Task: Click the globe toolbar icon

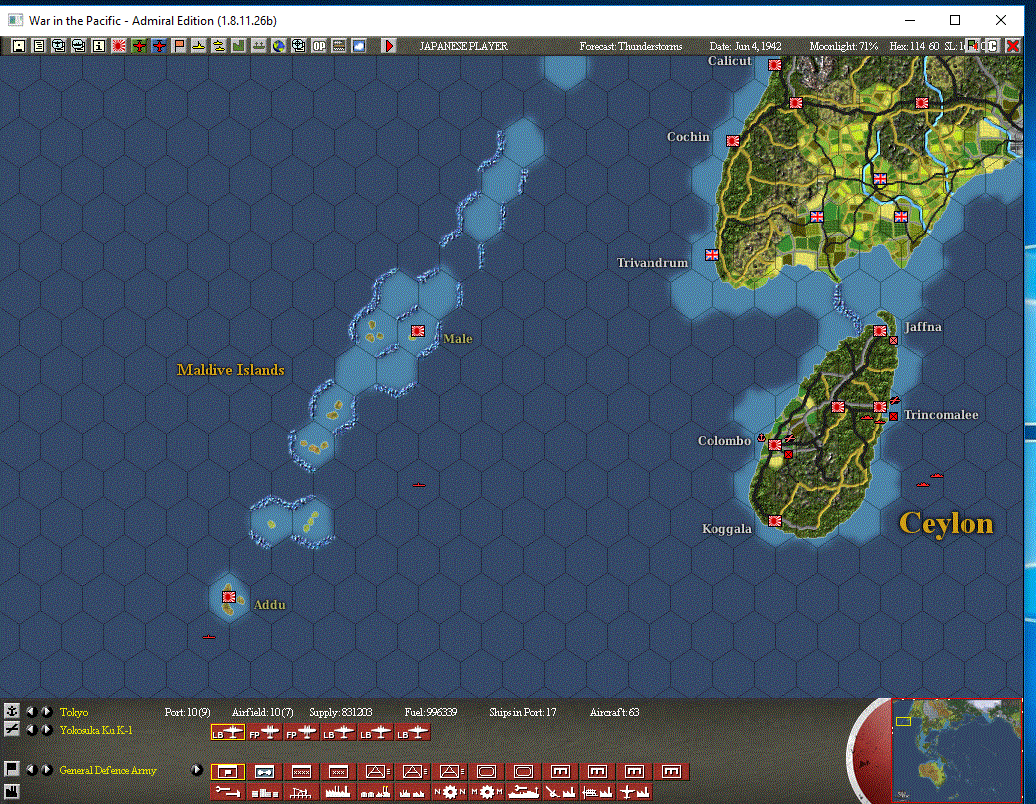Action: pos(279,46)
